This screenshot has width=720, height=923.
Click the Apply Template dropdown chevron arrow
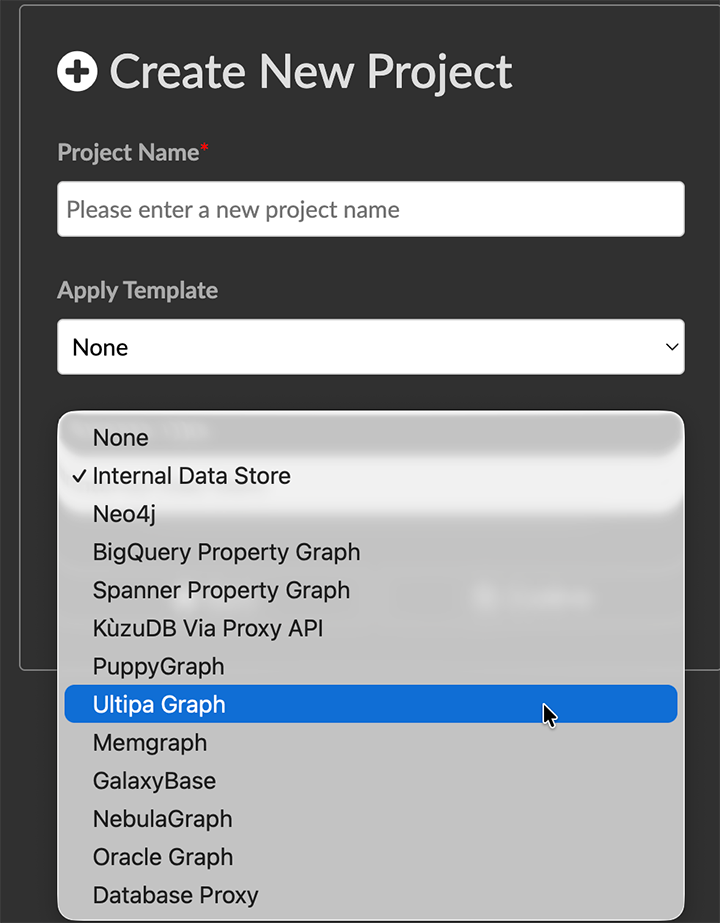[671, 347]
